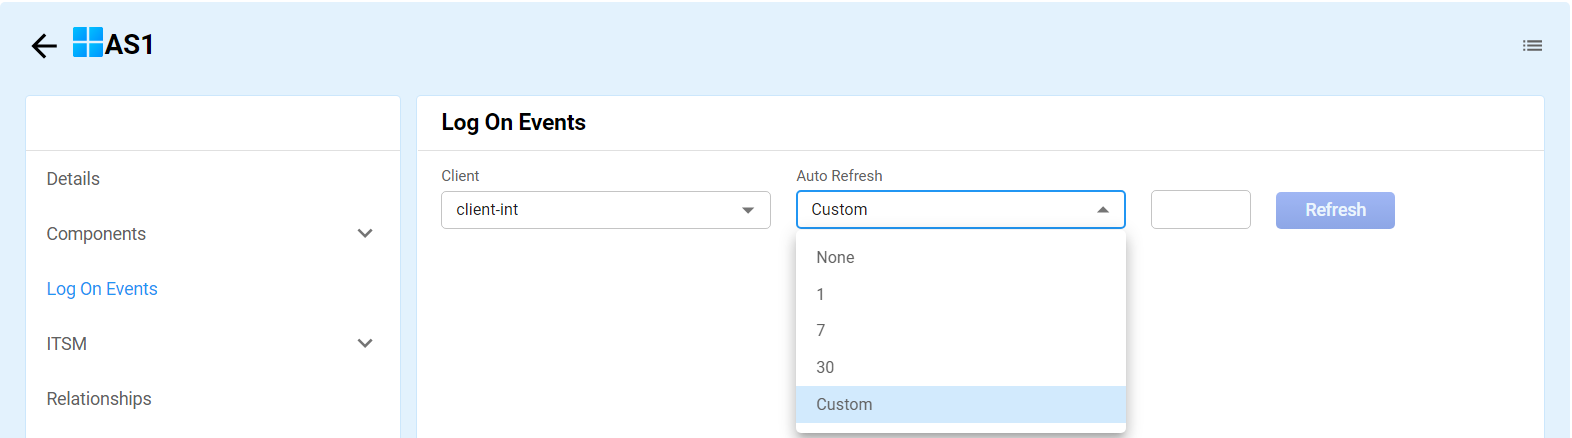This screenshot has width=1572, height=438.
Task: Click the Windows logo beside AS1
Action: [88, 43]
